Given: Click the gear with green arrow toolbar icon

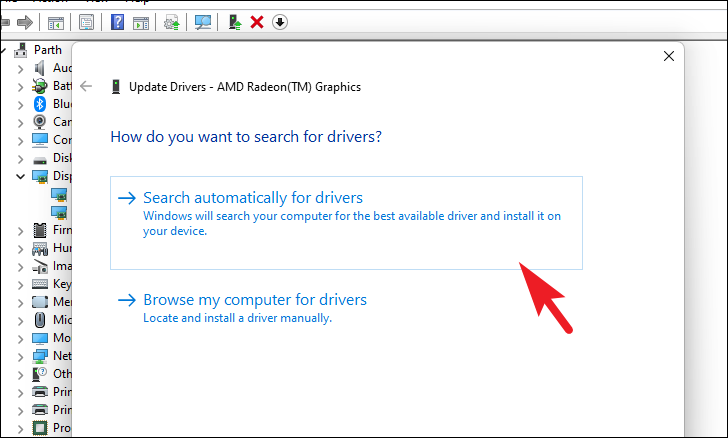Looking at the screenshot, I should click(x=172, y=22).
